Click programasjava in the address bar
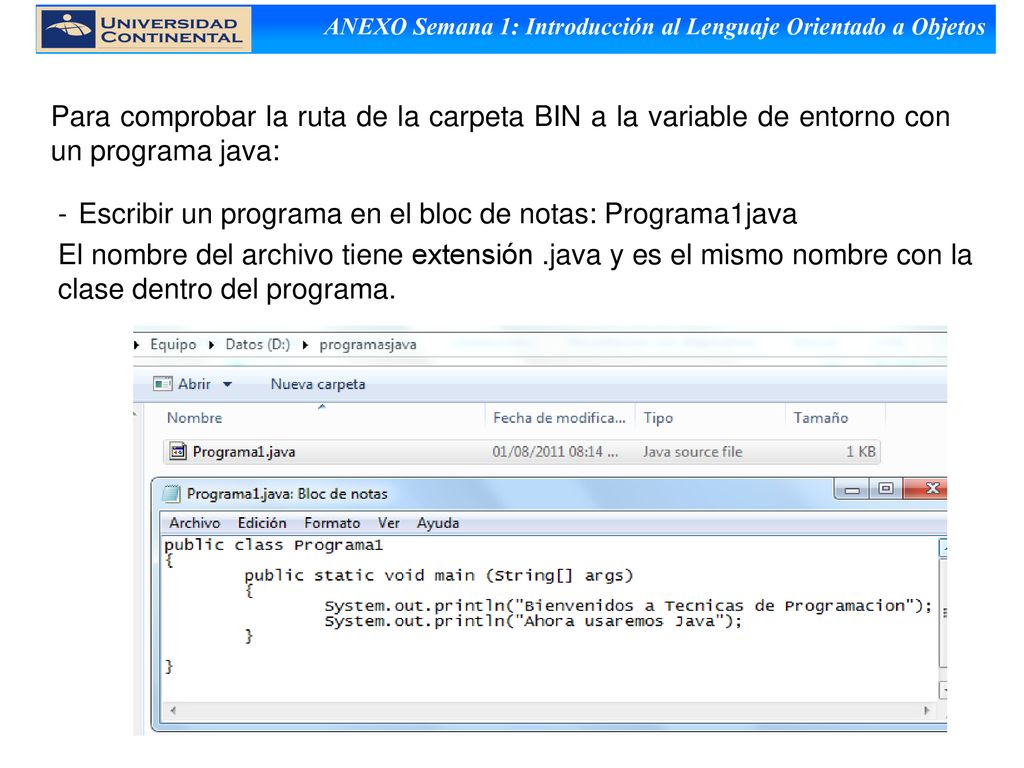Image resolution: width=1024 pixels, height=768 pixels. (368, 344)
